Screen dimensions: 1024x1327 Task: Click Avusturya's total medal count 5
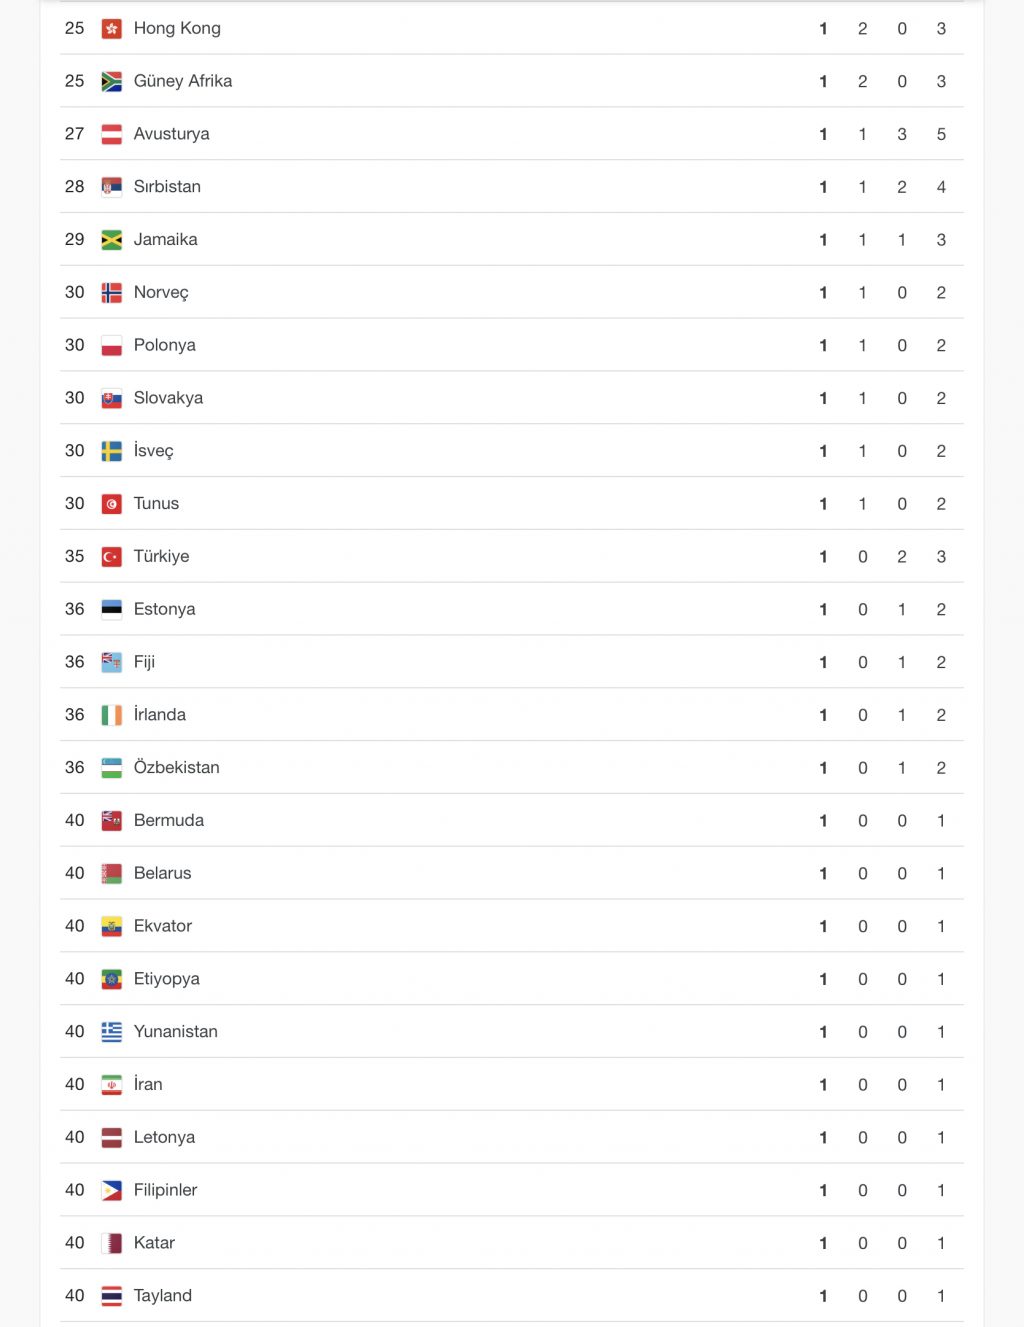pyautogui.click(x=941, y=134)
